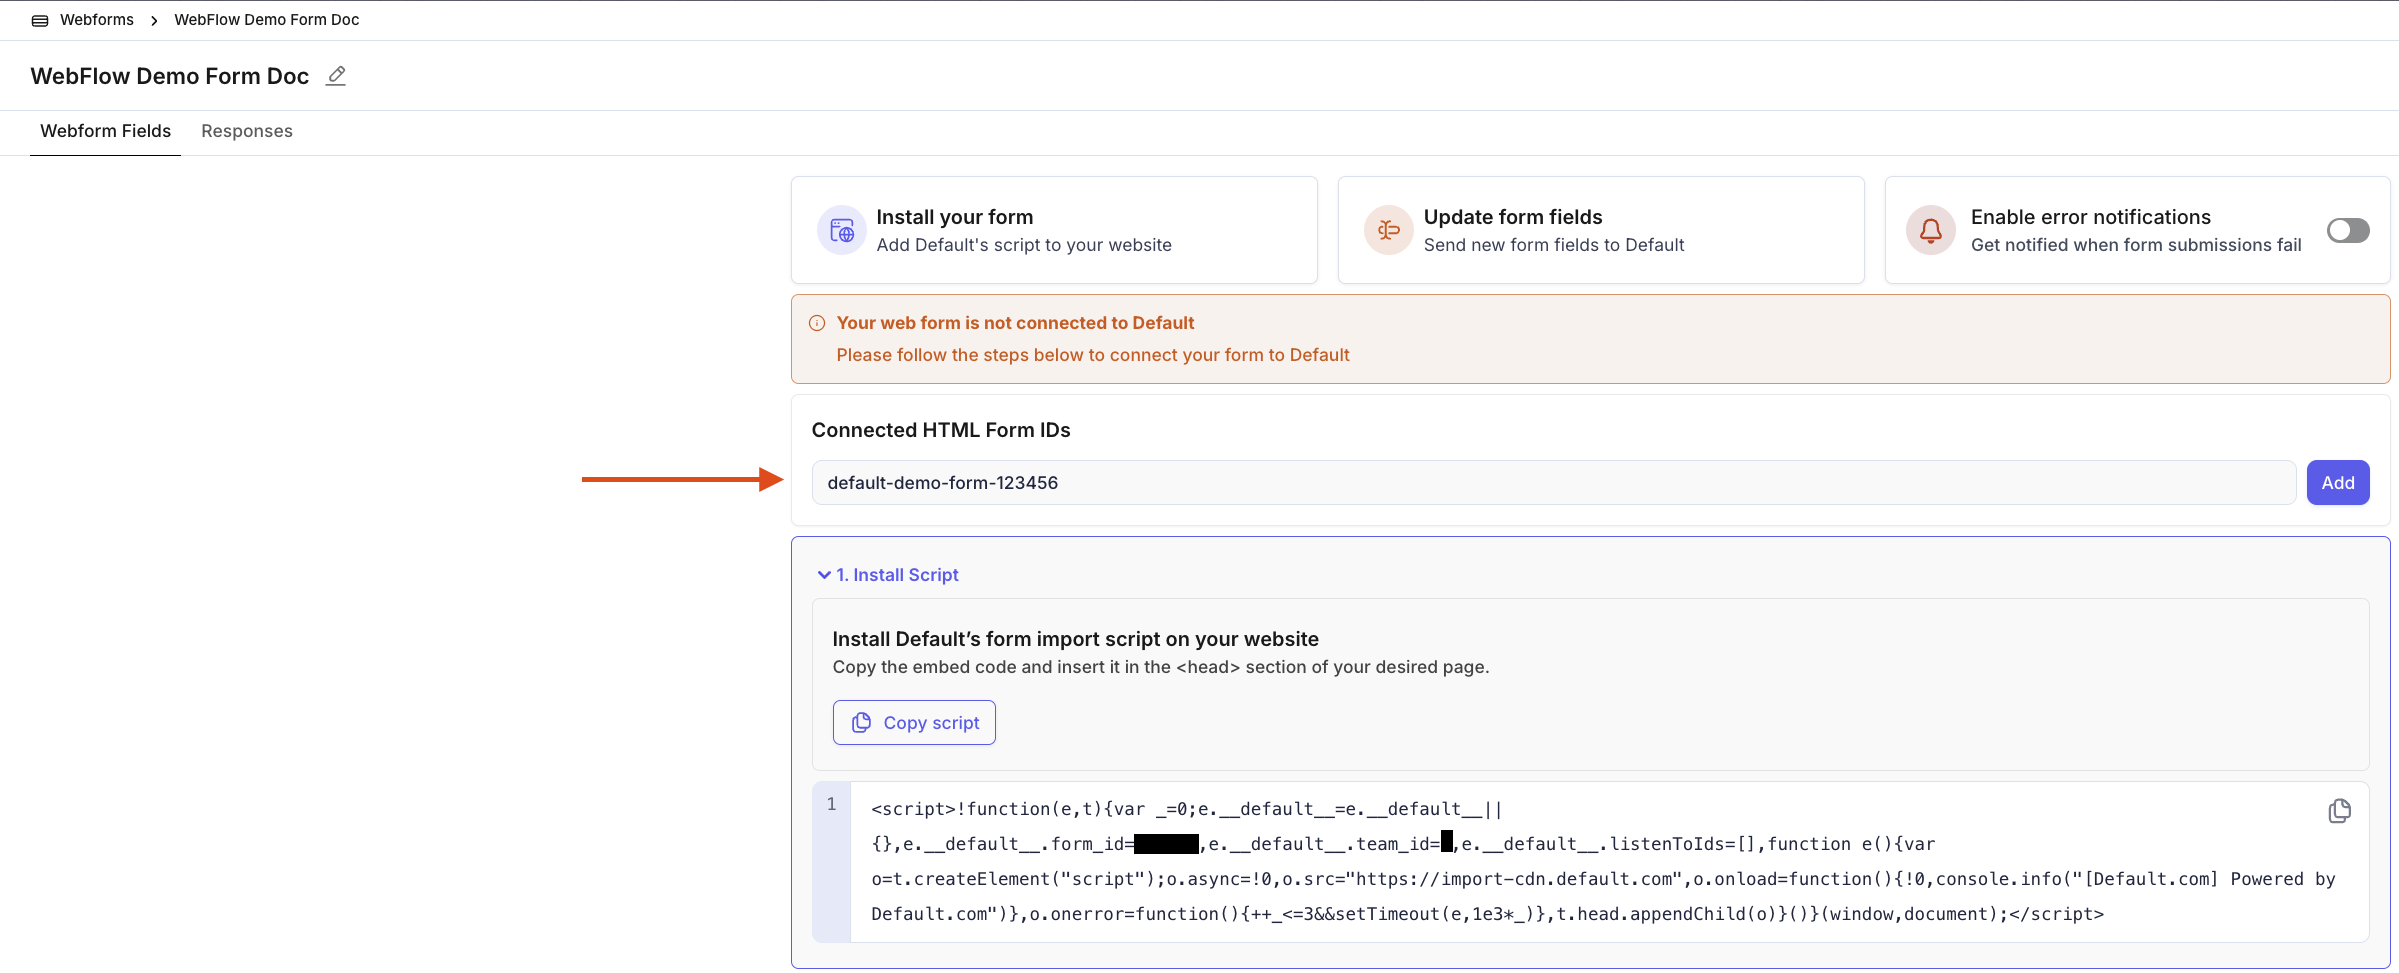Click the copy icon in code block
2399x973 pixels.
tap(2339, 811)
